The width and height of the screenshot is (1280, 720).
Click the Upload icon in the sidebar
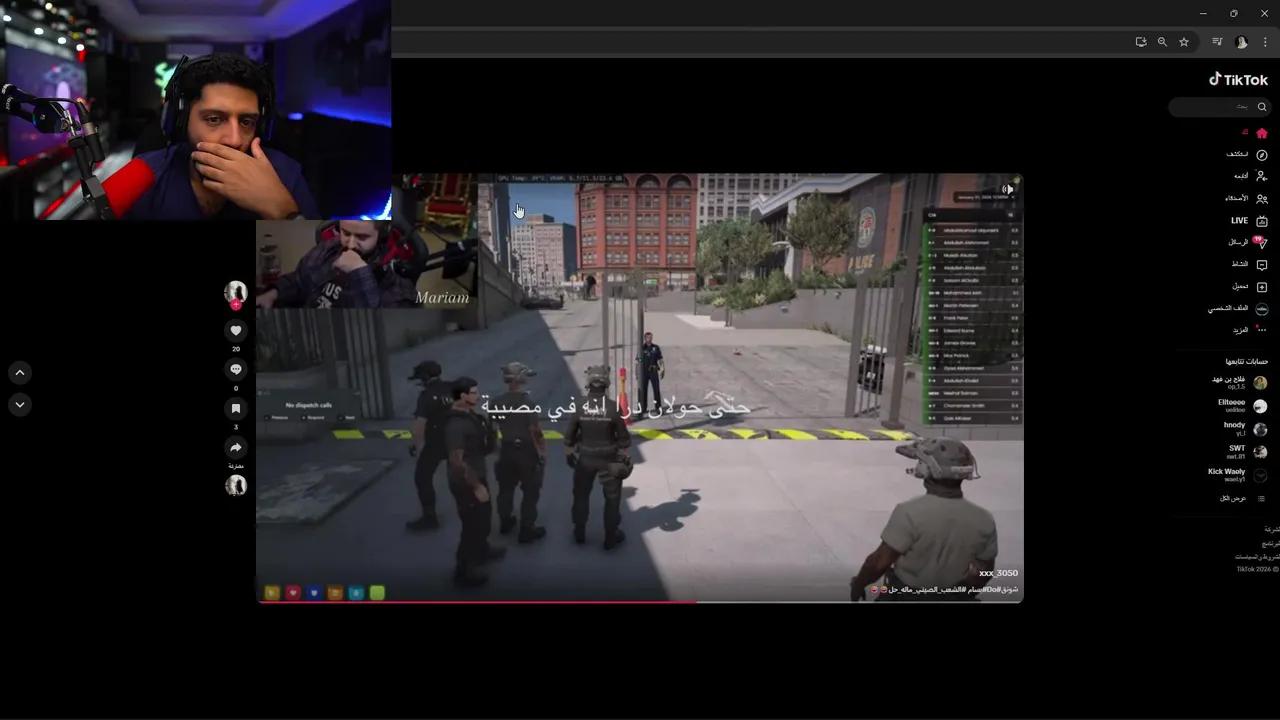1262,286
